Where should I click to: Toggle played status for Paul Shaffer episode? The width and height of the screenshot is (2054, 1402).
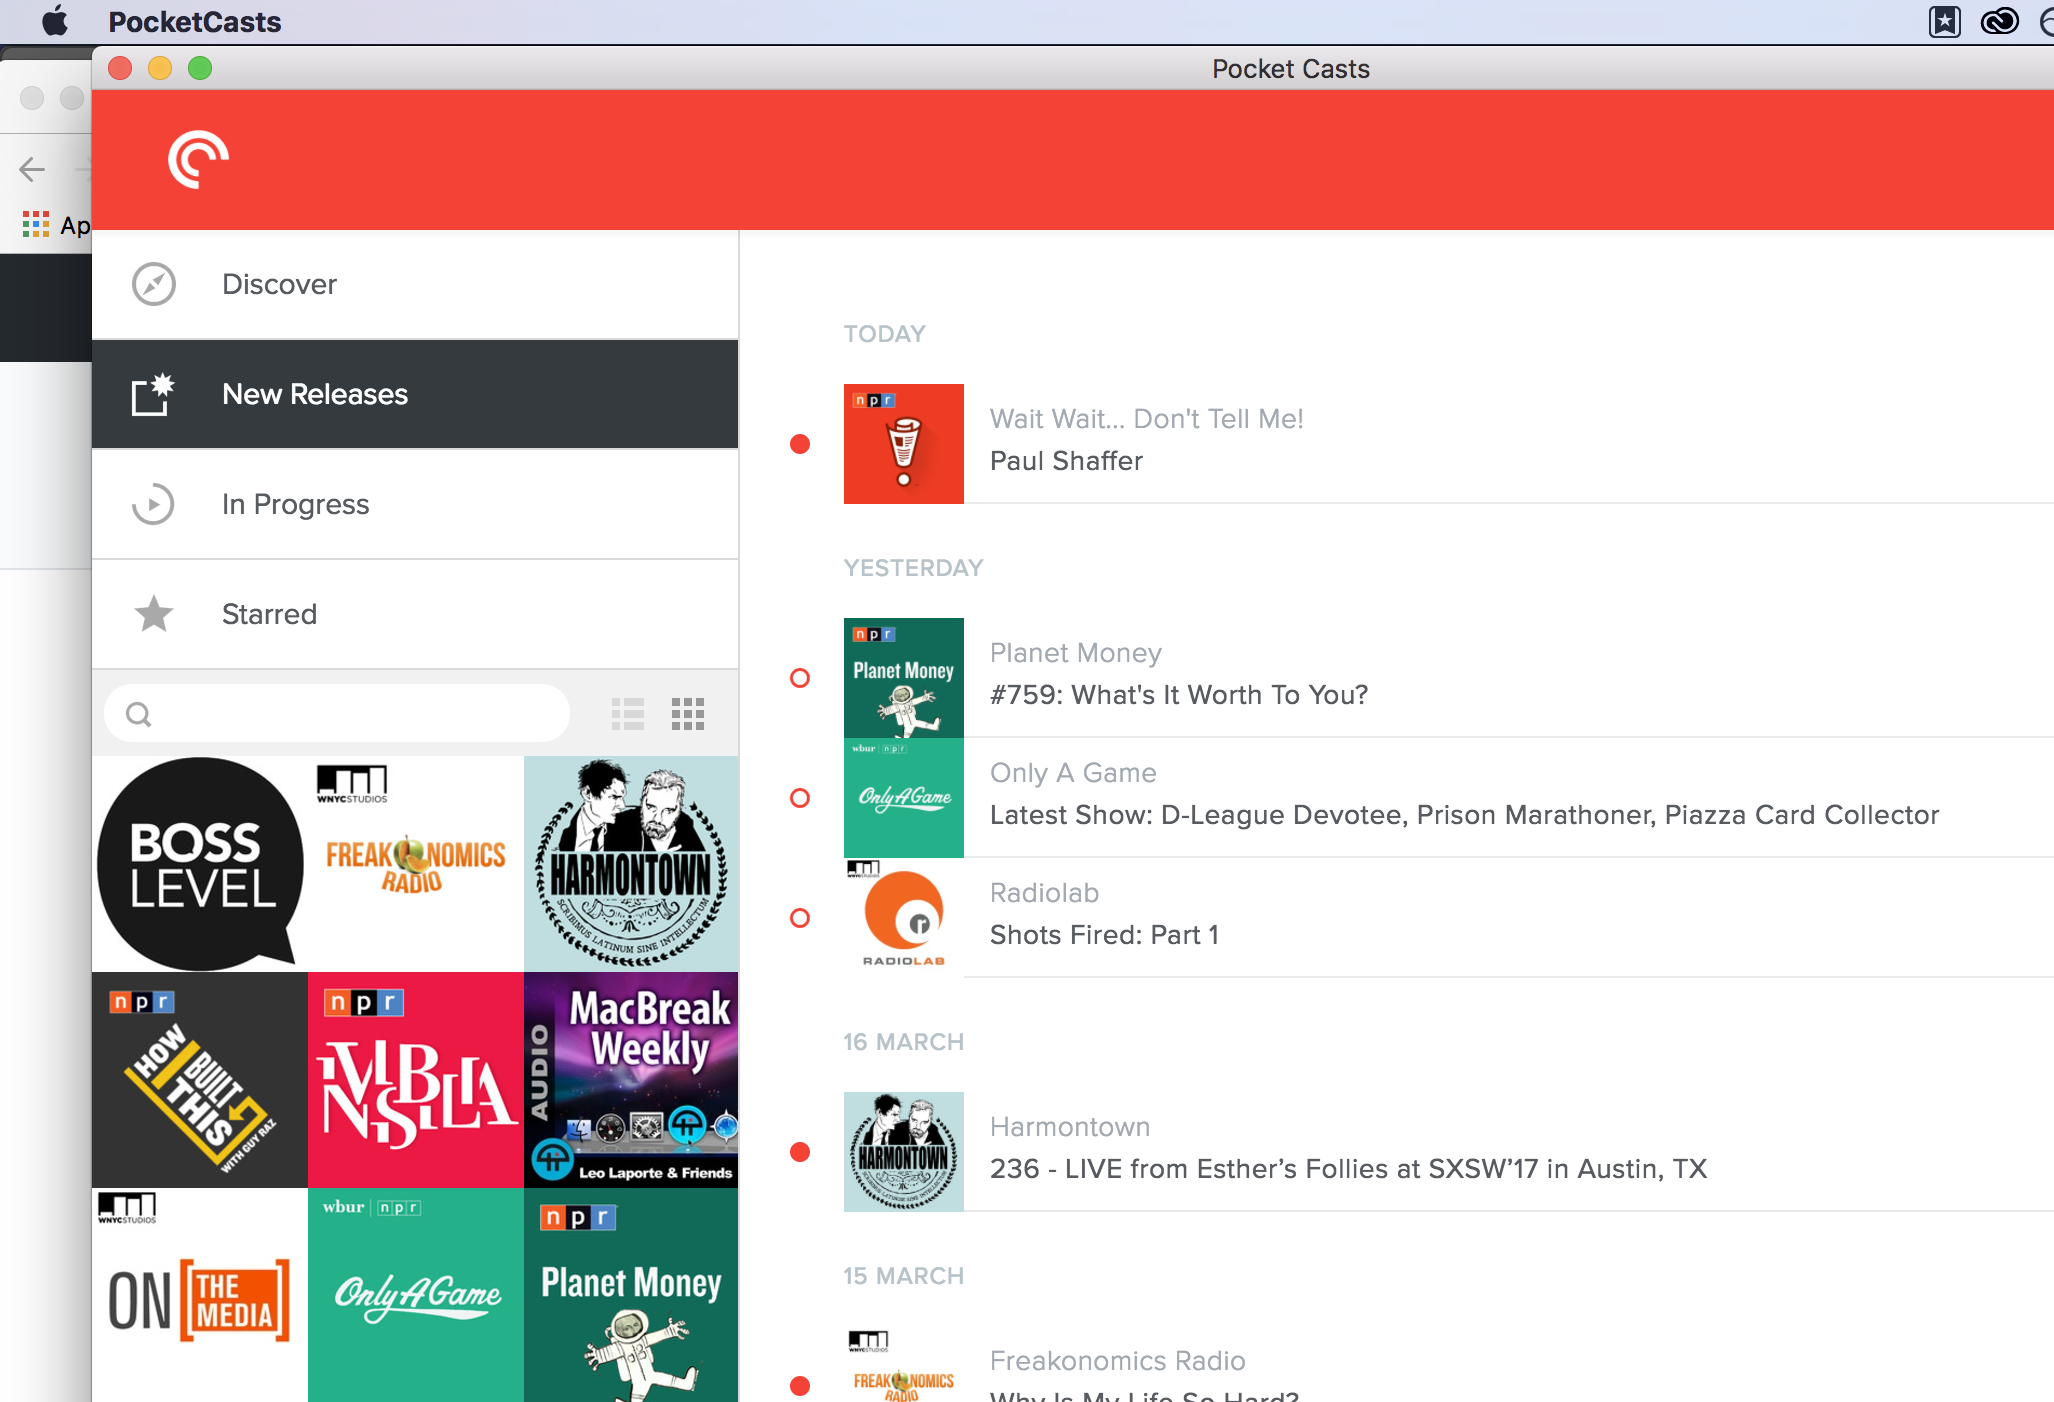(x=800, y=444)
